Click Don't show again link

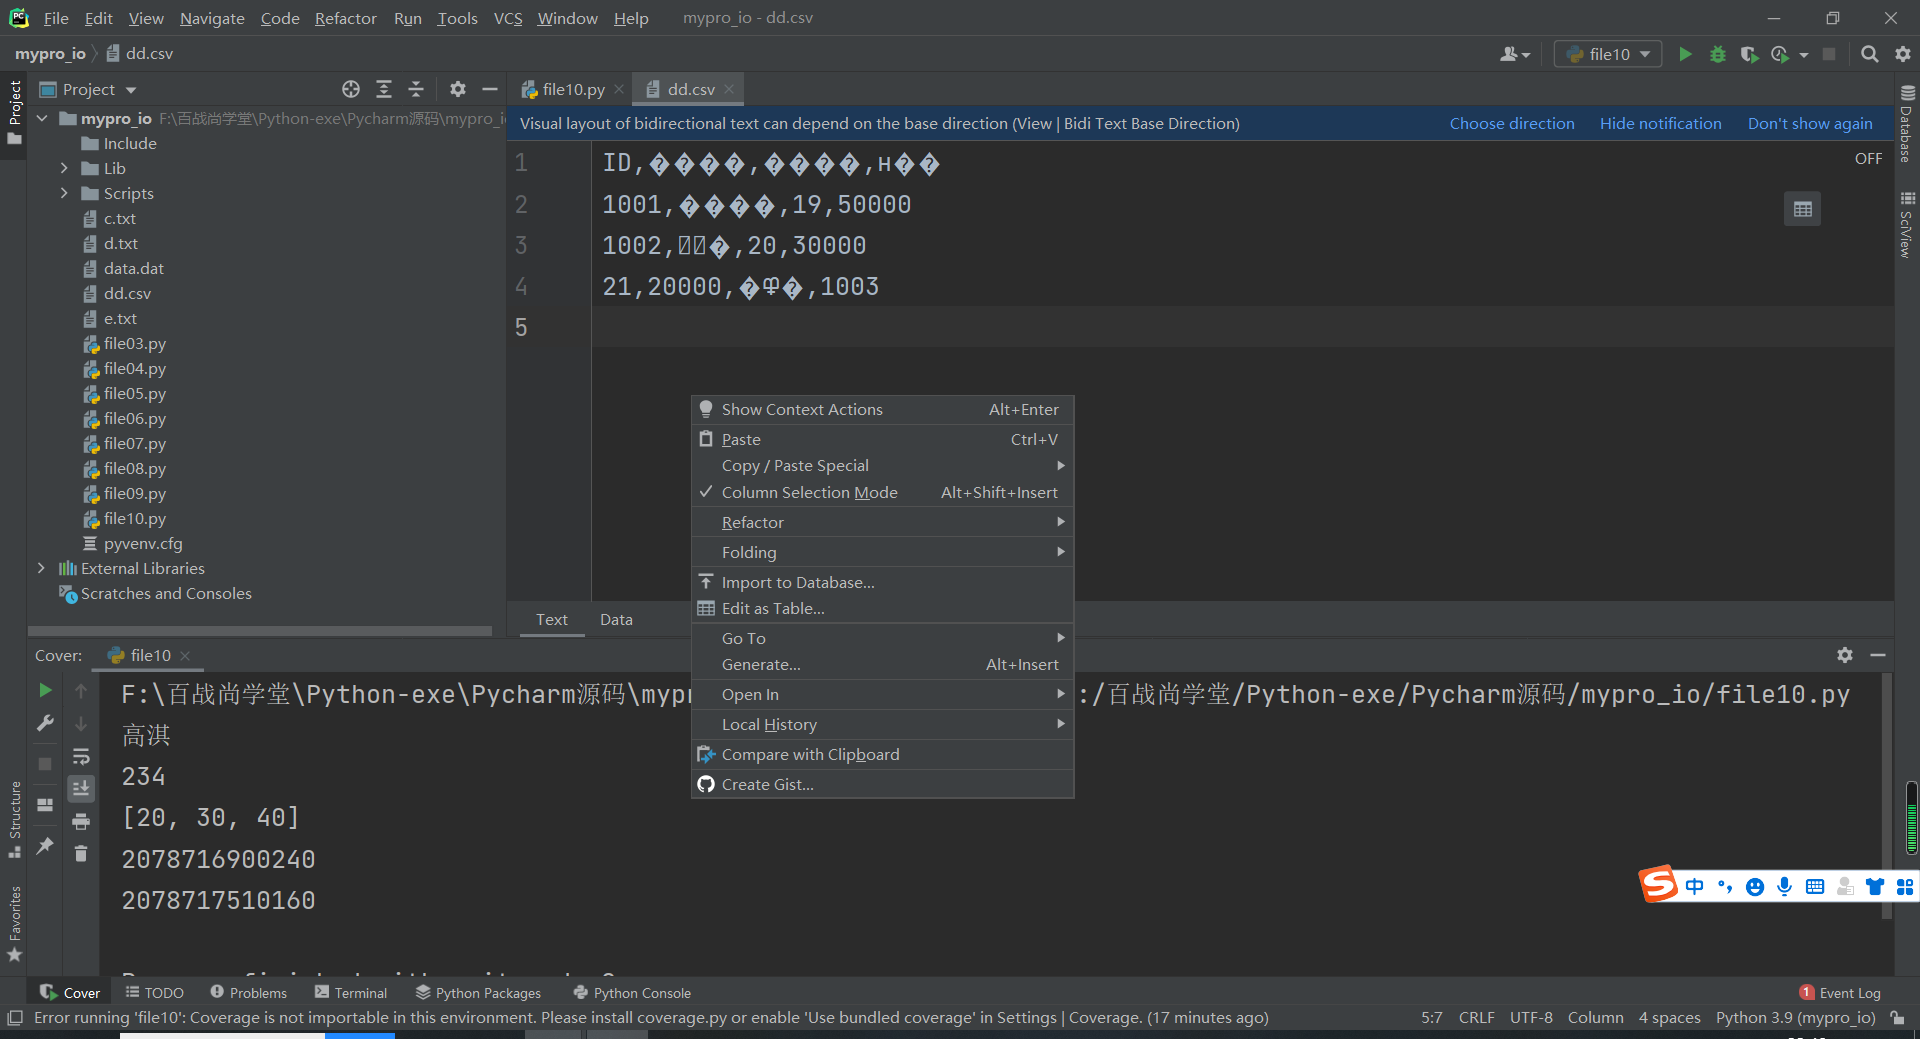[1810, 124]
